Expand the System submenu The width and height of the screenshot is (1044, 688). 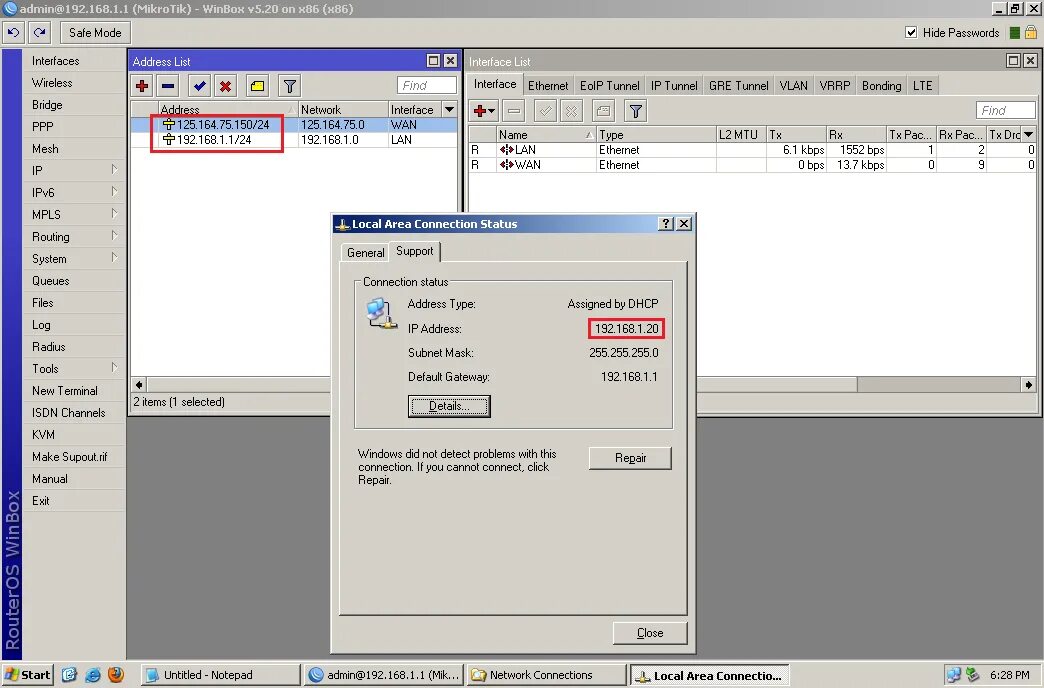tap(74, 258)
